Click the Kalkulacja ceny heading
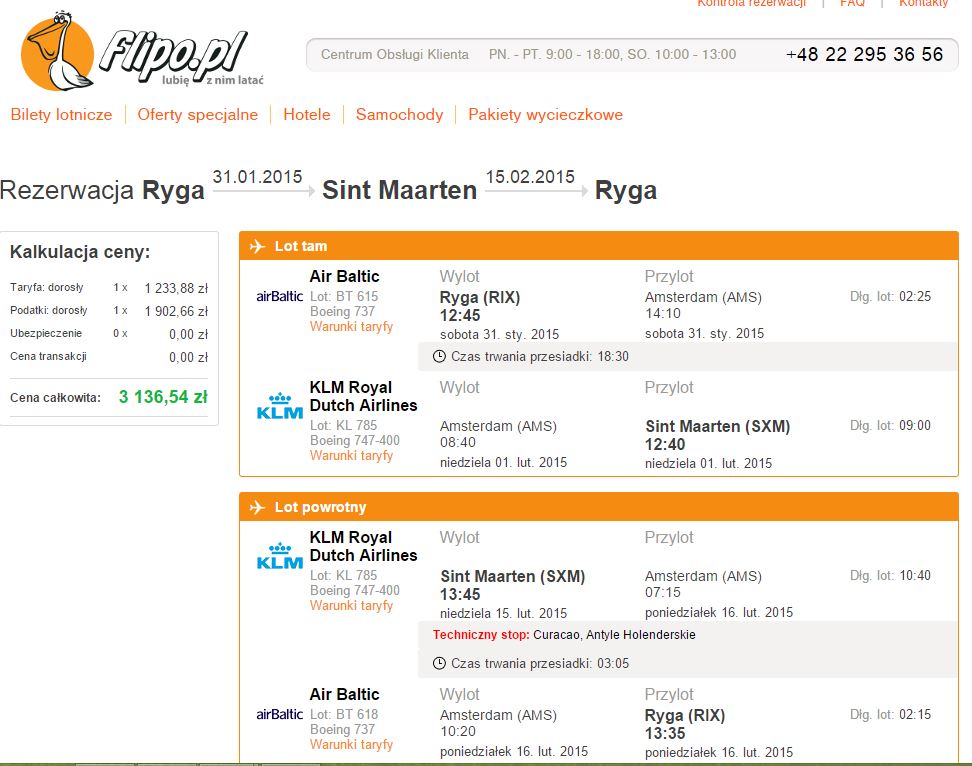This screenshot has width=972, height=766. click(80, 252)
